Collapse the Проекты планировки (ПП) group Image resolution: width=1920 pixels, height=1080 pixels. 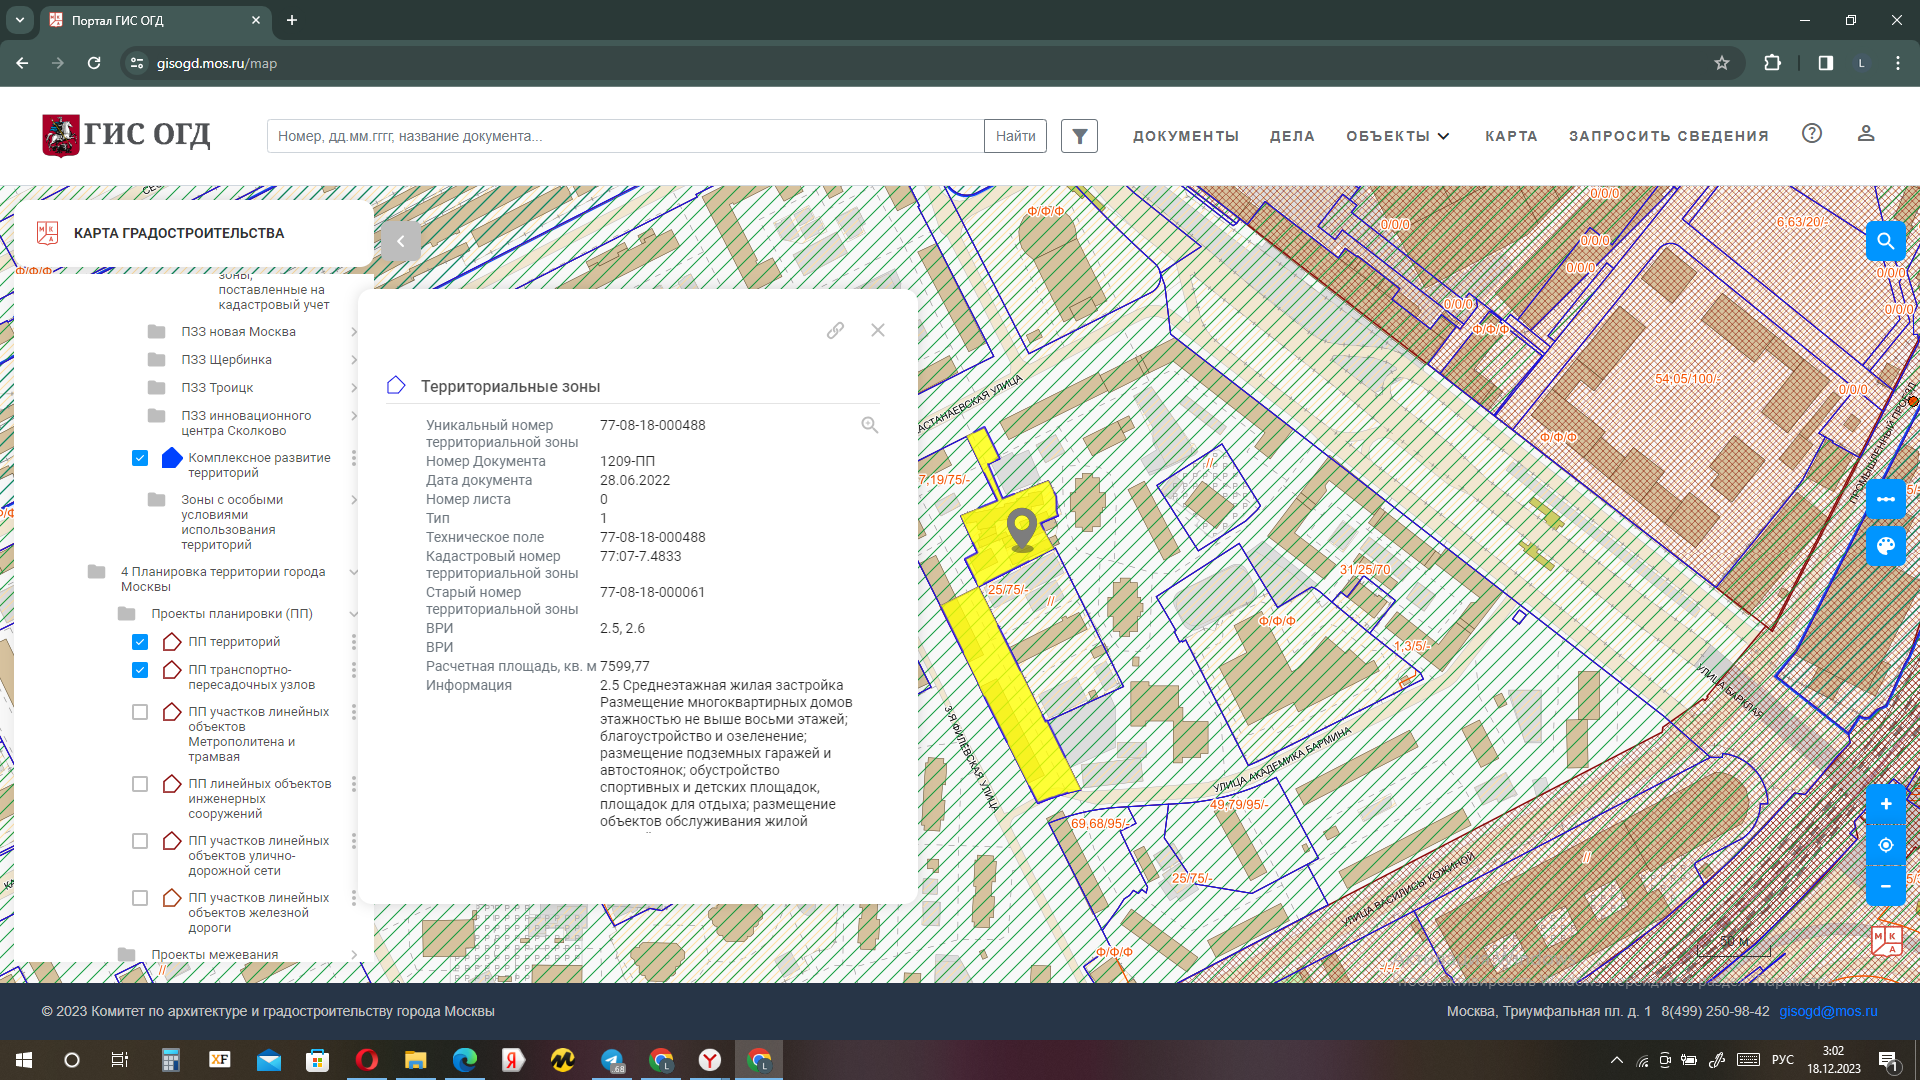point(353,614)
